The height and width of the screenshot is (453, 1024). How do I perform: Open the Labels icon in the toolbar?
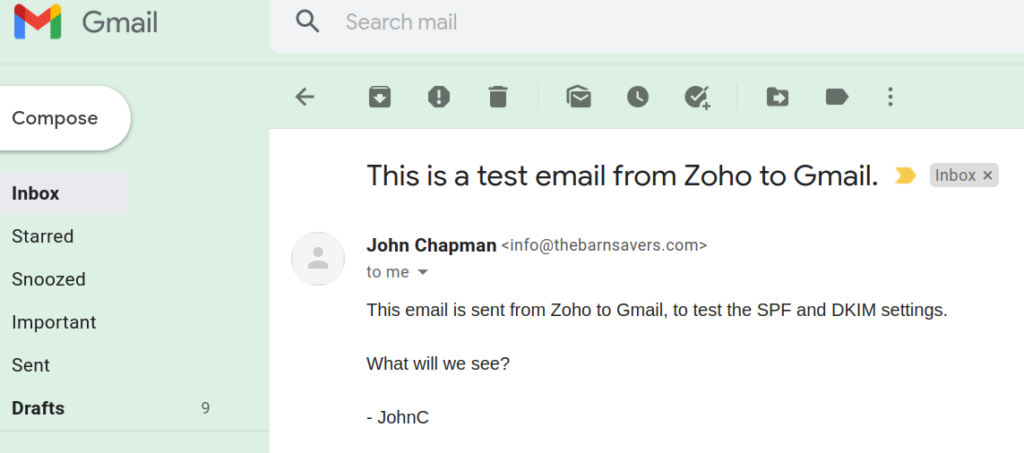pos(837,97)
